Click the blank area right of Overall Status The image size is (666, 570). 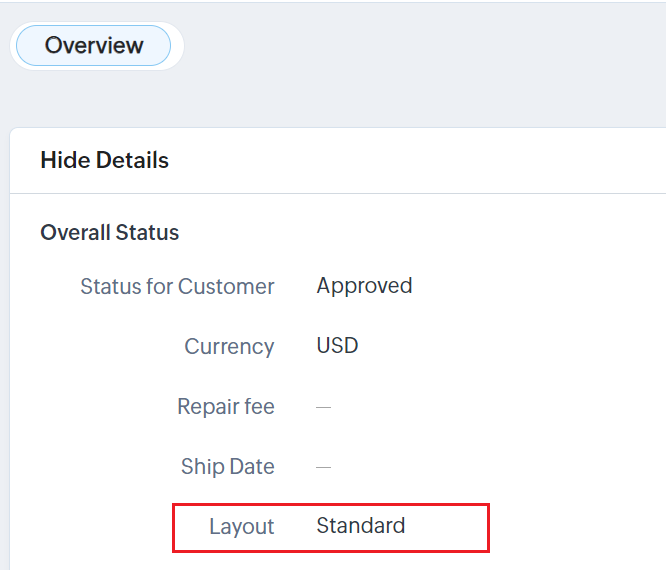[x=420, y=233]
